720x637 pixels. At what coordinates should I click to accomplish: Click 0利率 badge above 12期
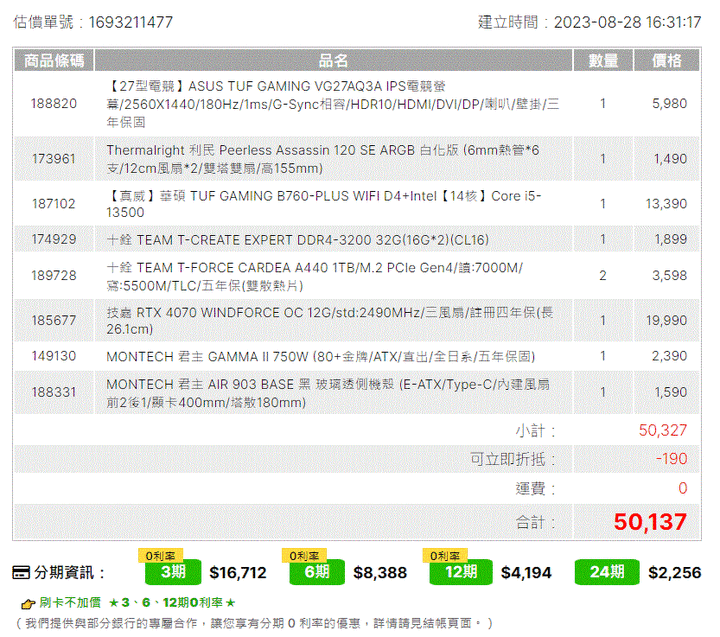[x=445, y=556]
